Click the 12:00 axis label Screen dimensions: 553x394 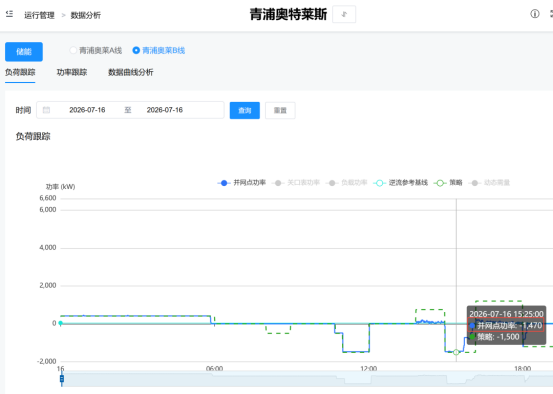(369, 368)
